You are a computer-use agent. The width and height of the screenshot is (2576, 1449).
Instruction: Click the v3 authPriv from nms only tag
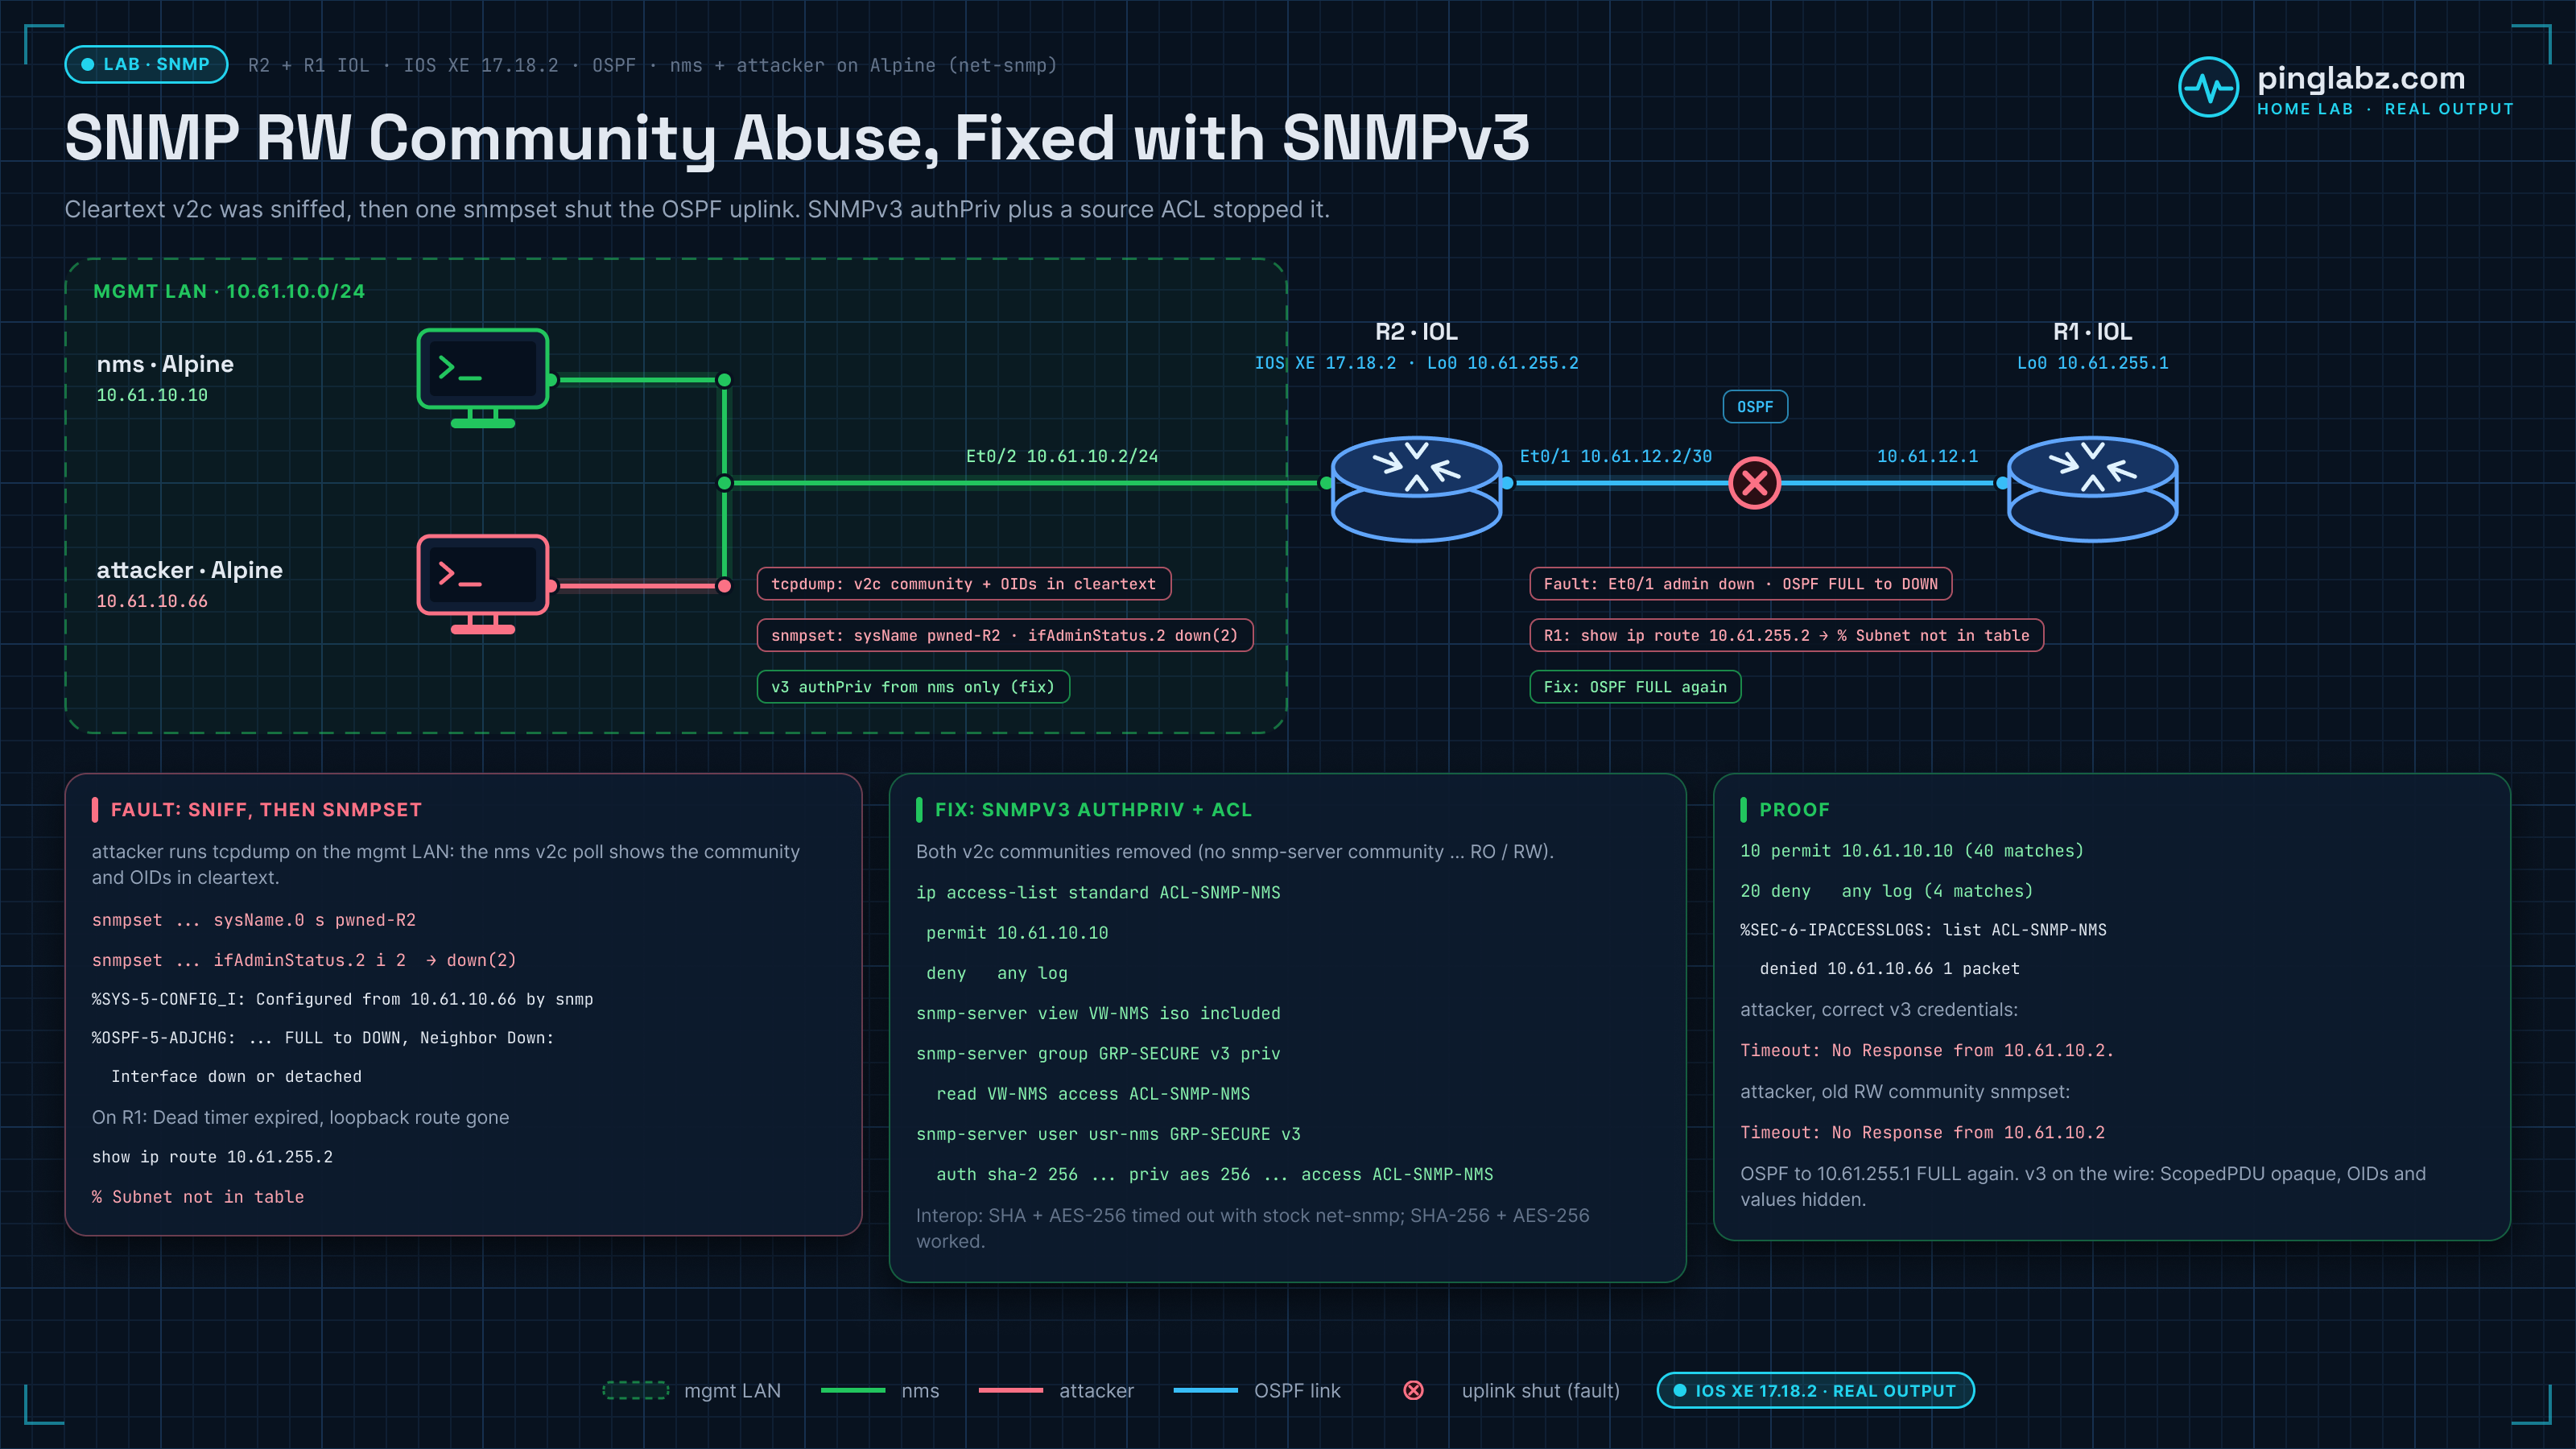(x=912, y=687)
